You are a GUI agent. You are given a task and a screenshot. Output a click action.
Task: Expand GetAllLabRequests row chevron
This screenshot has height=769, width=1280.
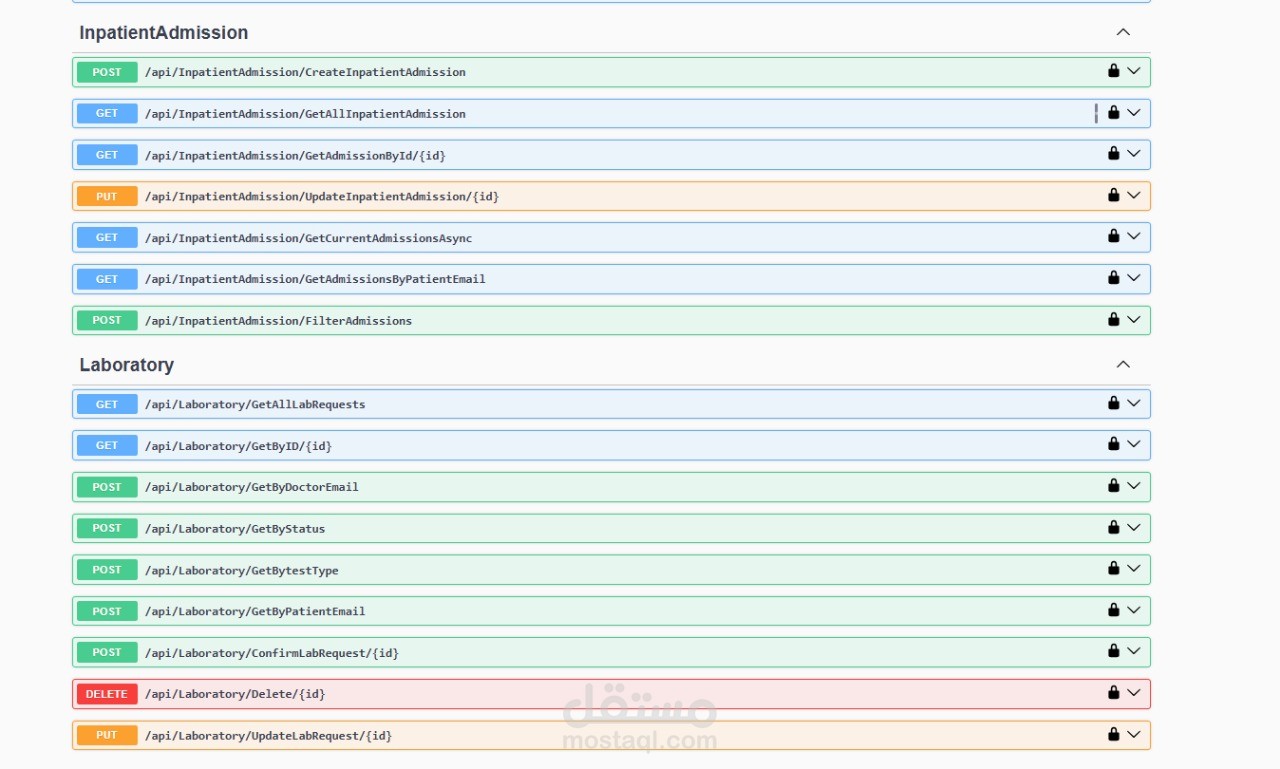pos(1134,404)
